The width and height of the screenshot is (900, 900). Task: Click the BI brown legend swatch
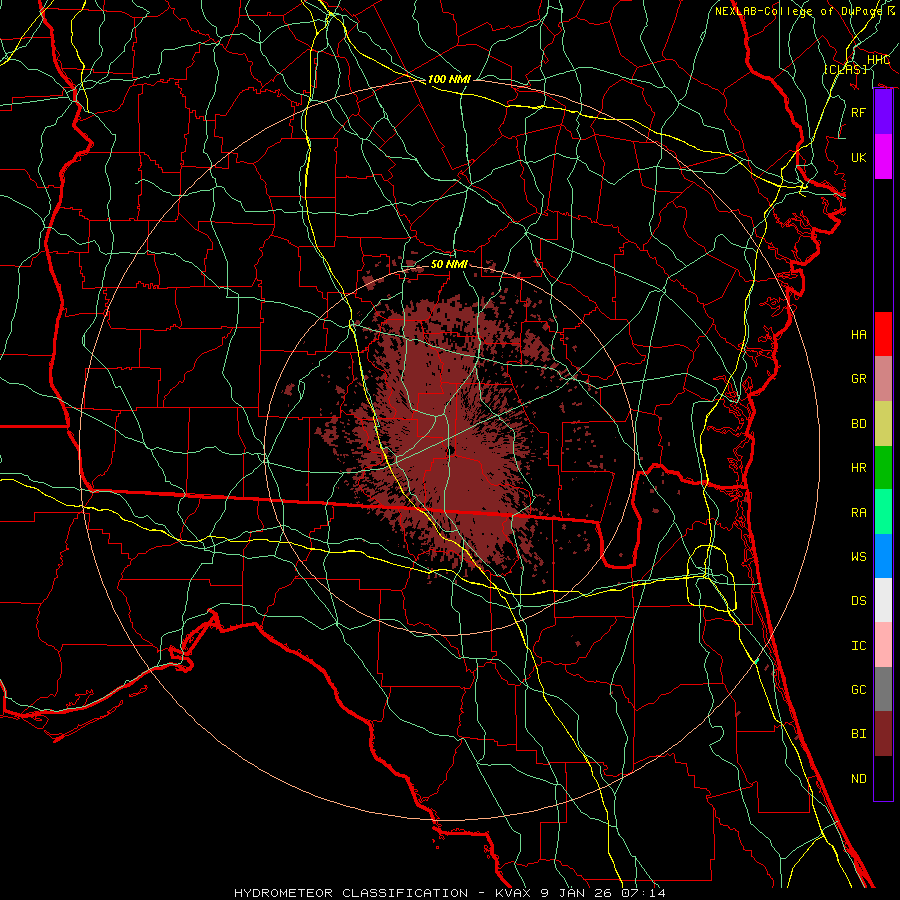[883, 734]
